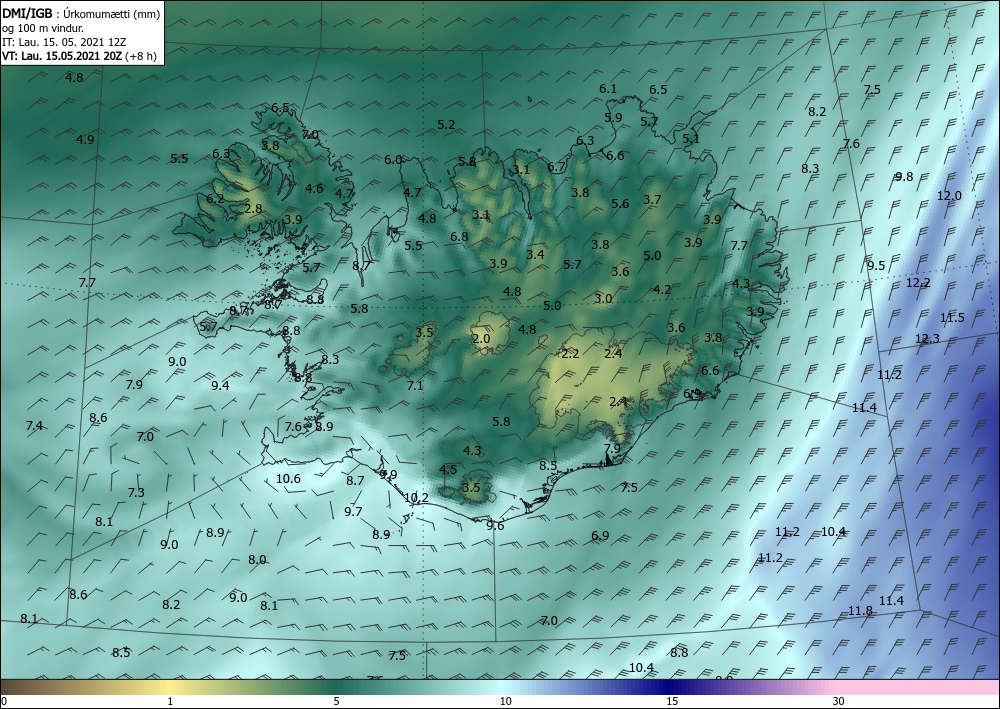The image size is (1000, 709).
Task: Click the 'og 100 m vindur.' caption line
Action: (x=41, y=28)
